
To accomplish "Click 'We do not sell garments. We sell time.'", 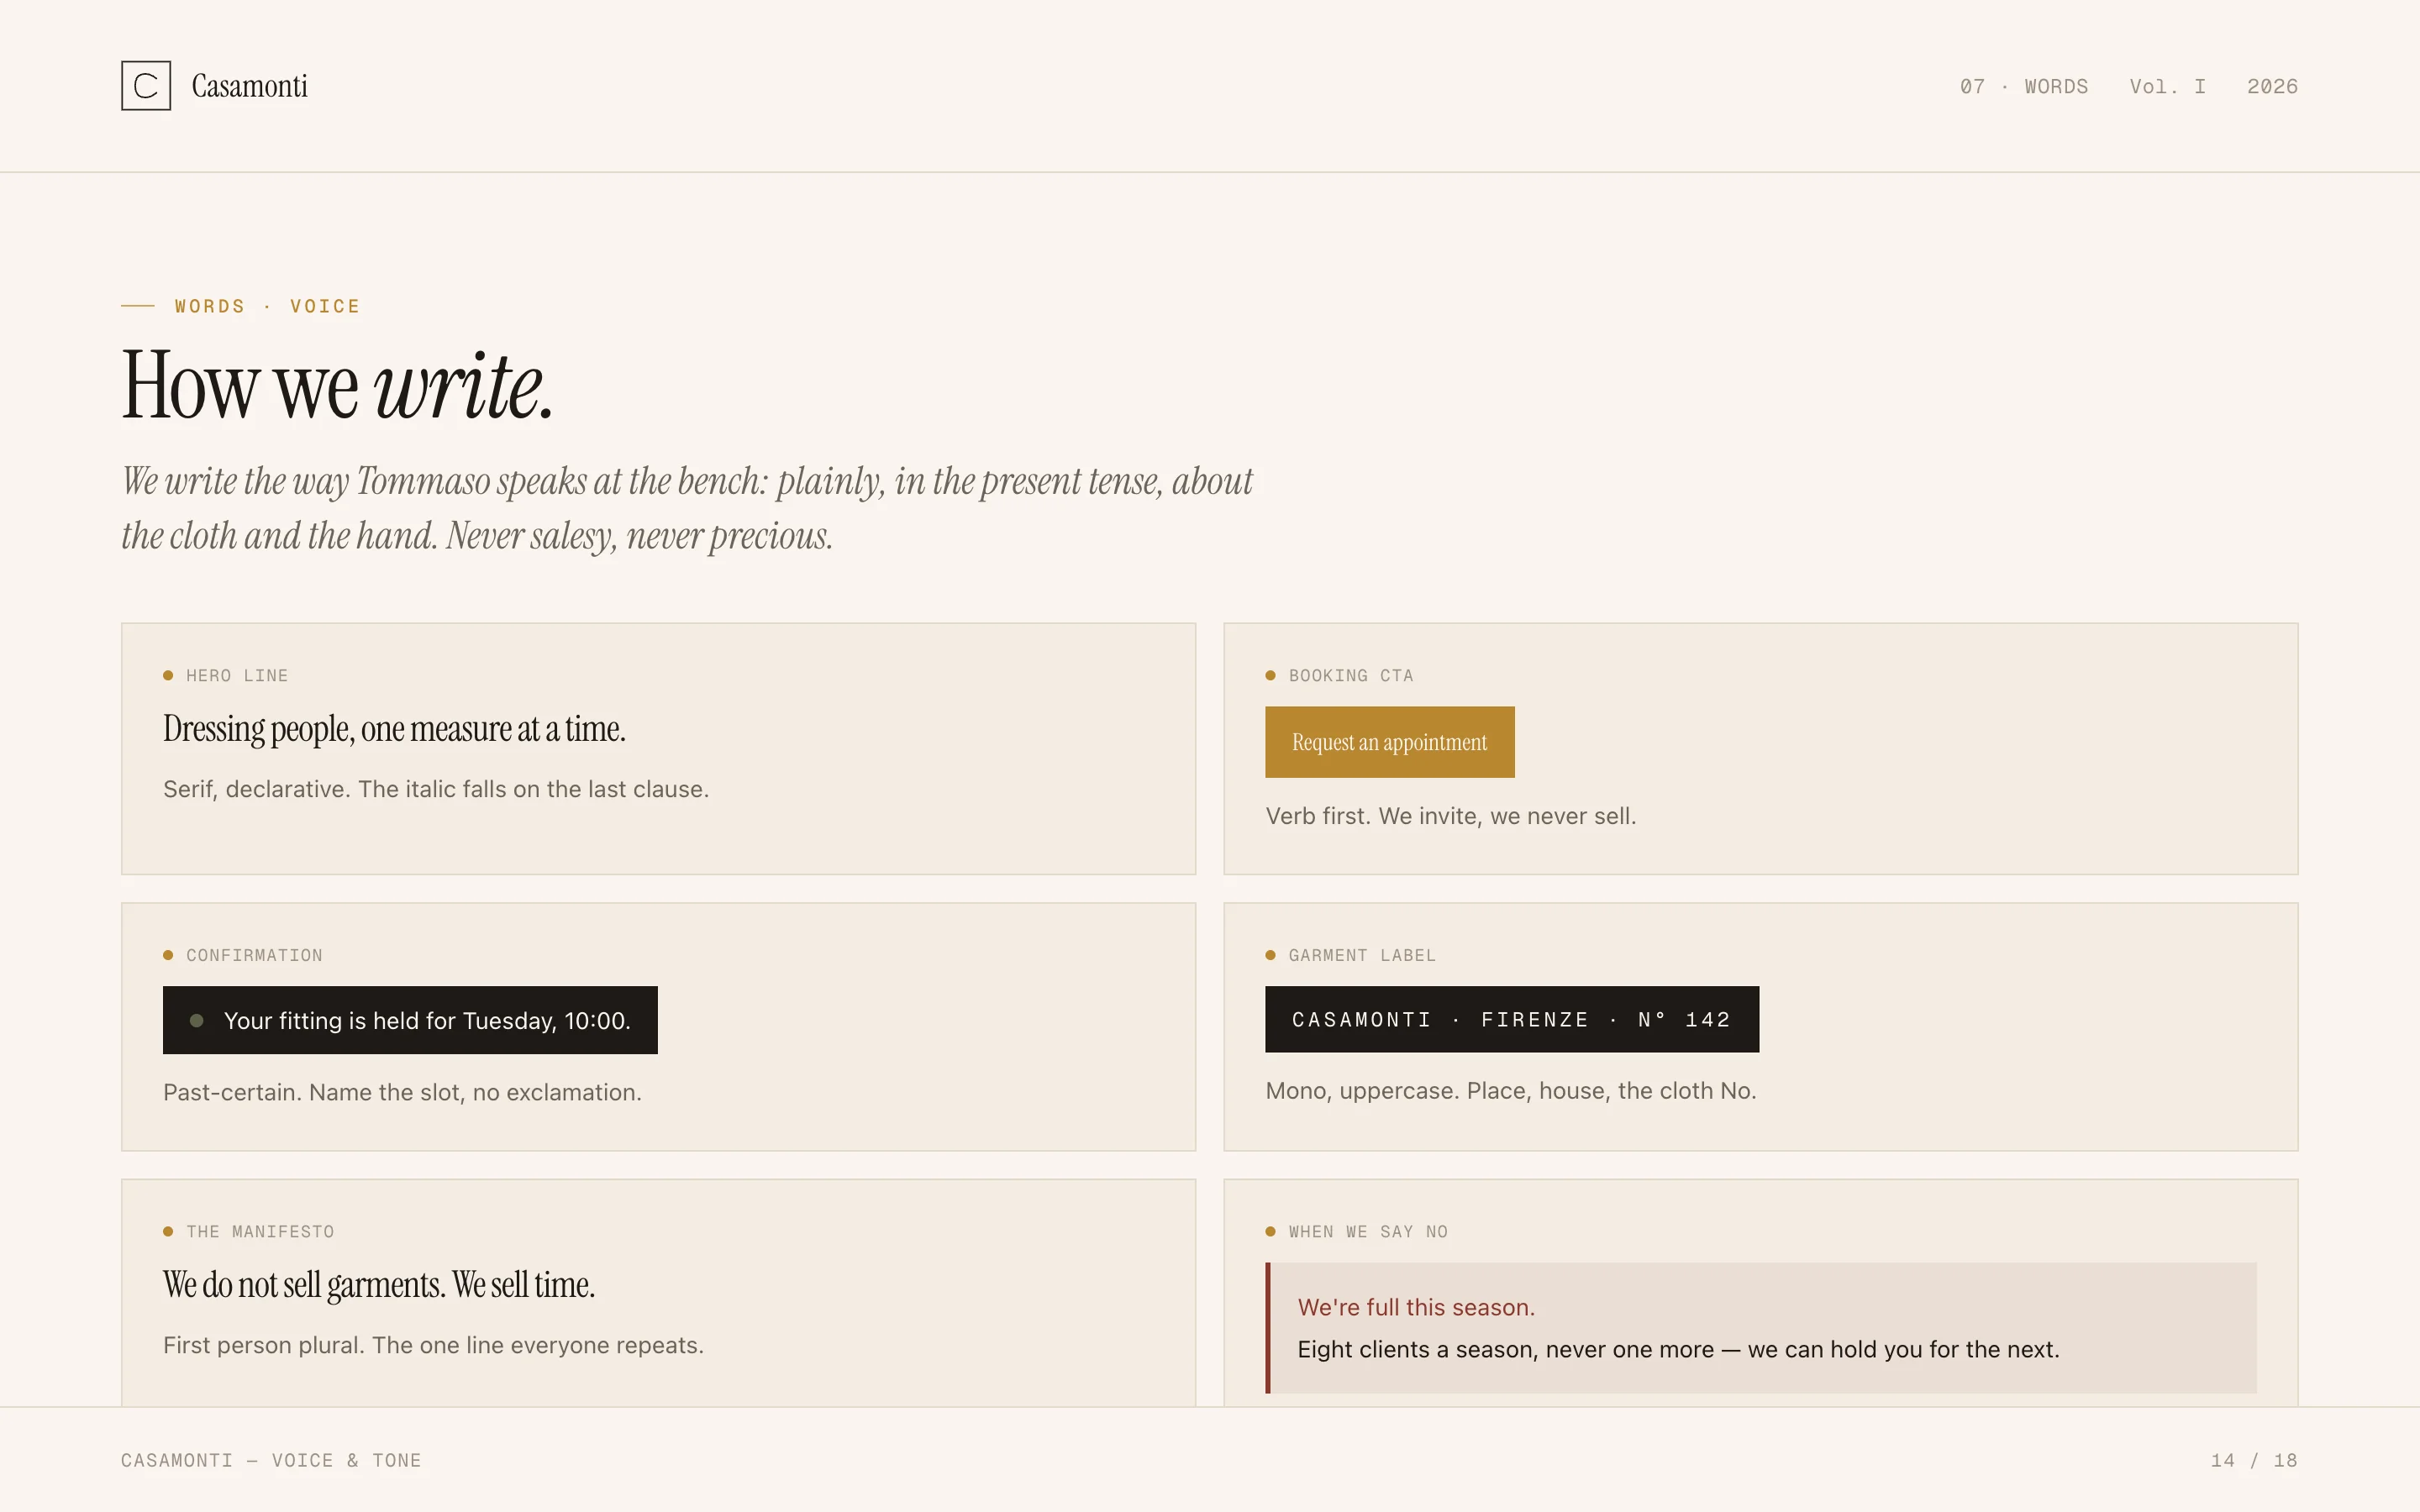I will 379,1285.
